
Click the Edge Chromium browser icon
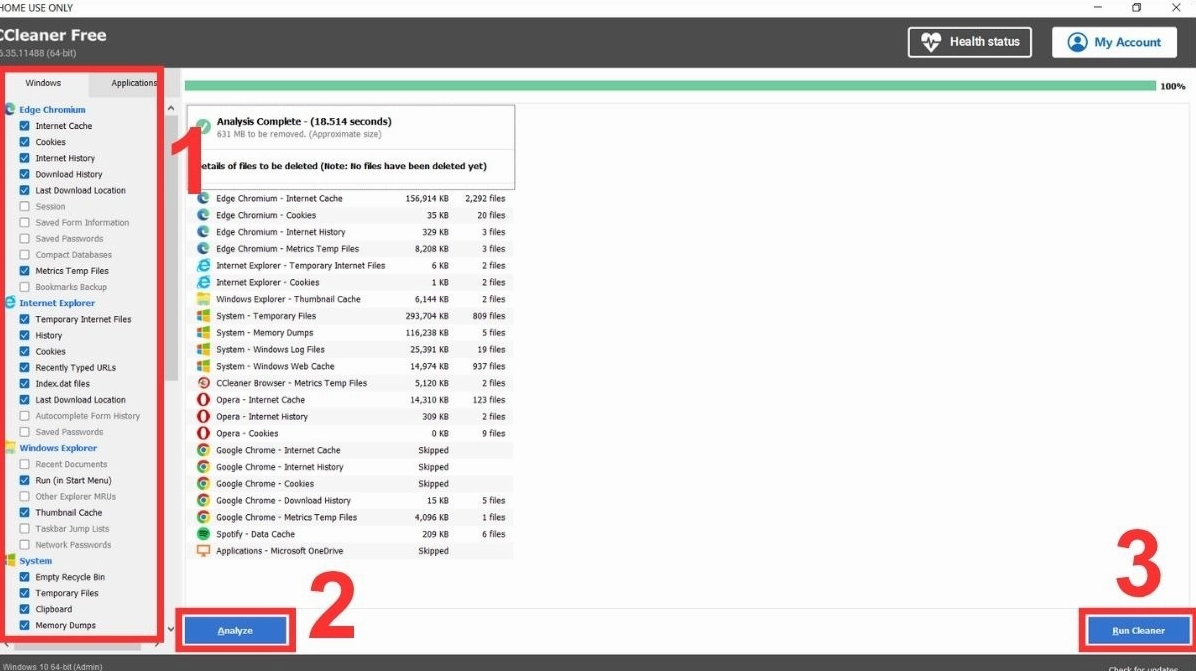10,109
